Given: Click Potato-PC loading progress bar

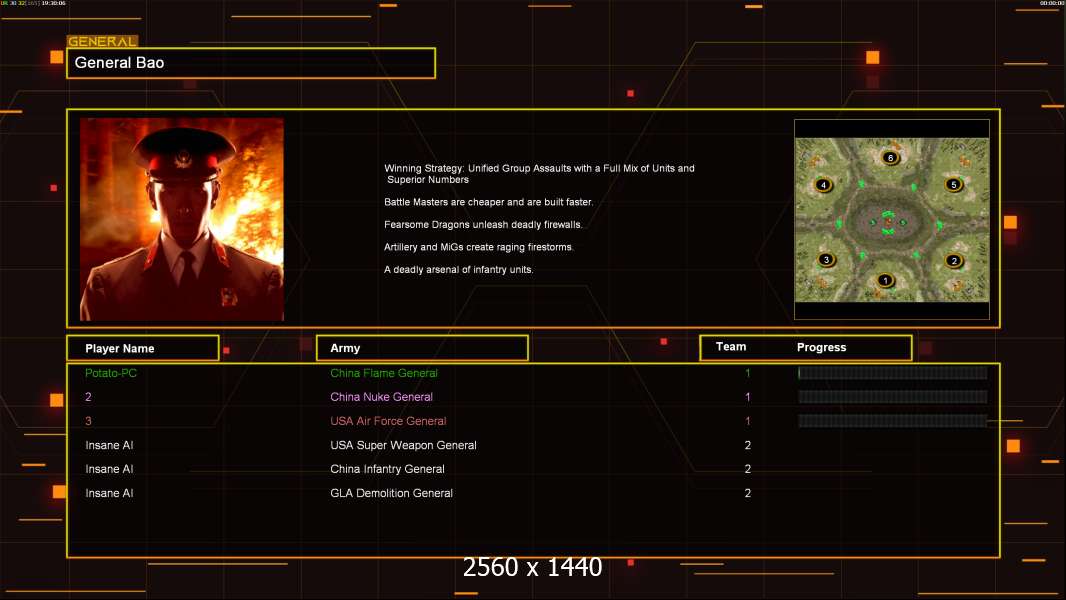Looking at the screenshot, I should coord(893,372).
